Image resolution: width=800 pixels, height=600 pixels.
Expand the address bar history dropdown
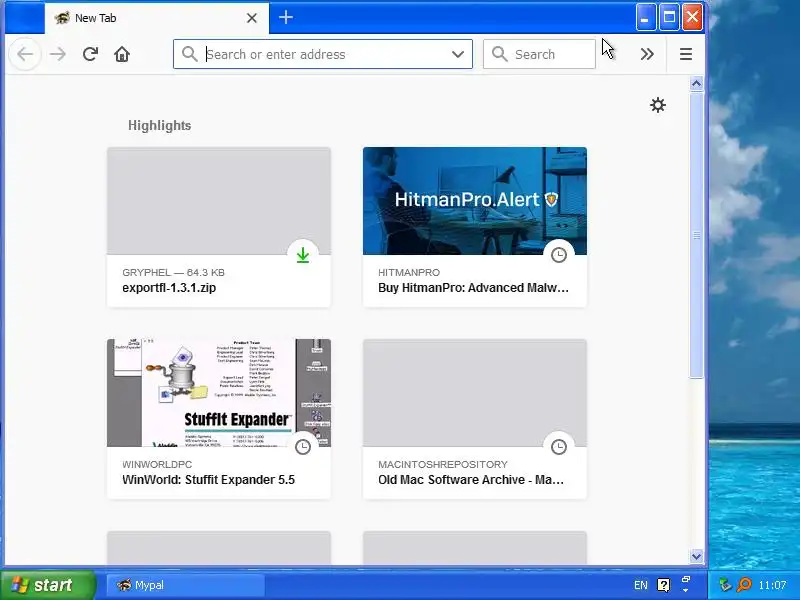tap(458, 54)
